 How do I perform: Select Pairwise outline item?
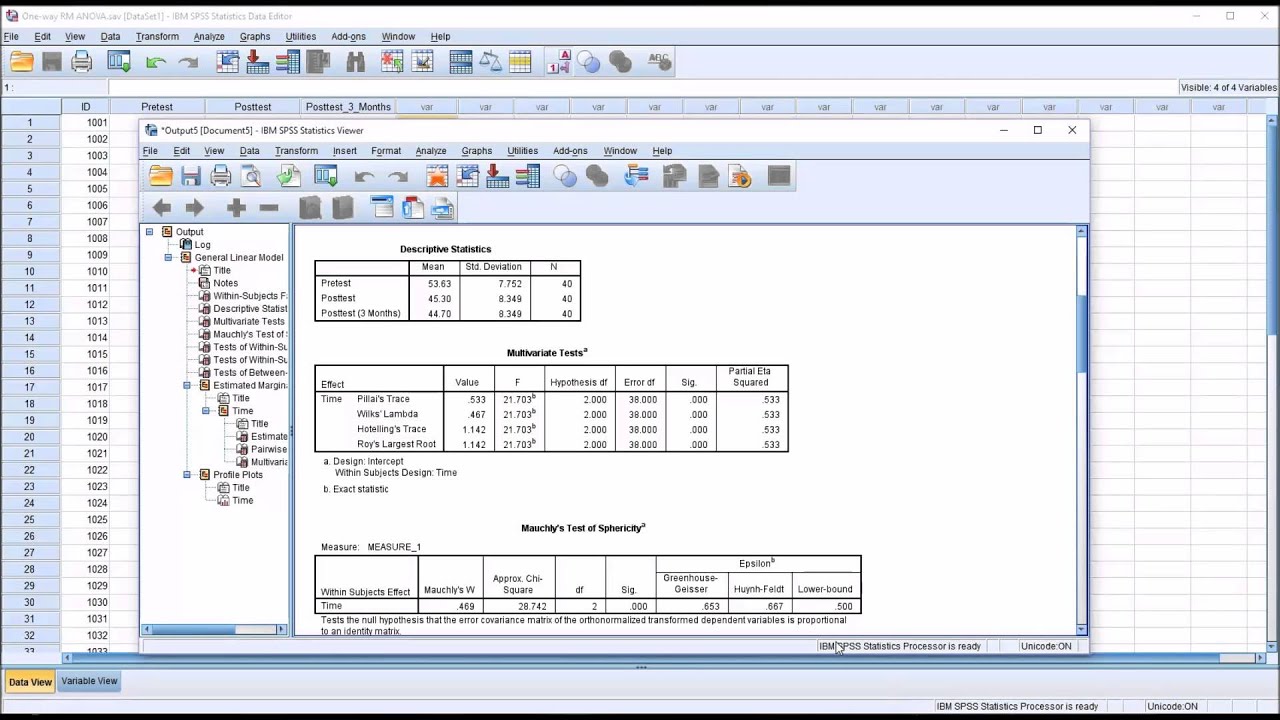pos(268,449)
